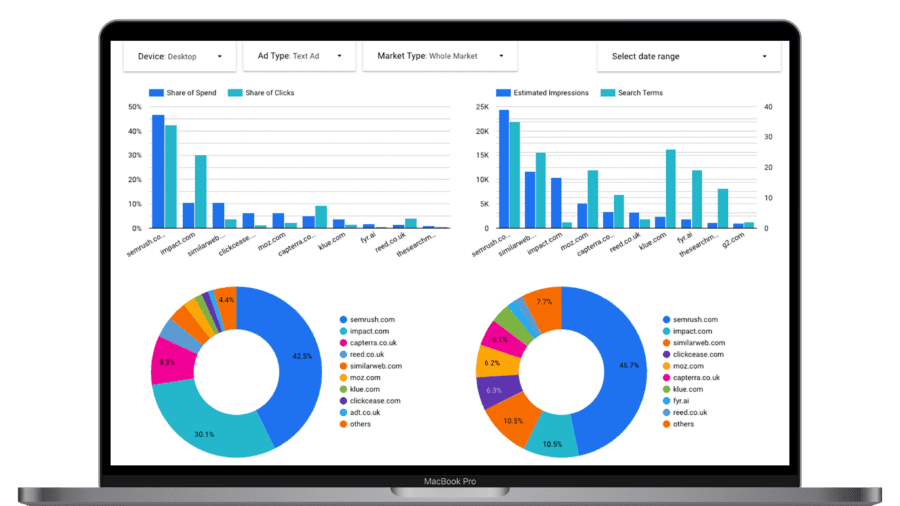Viewport: 900px width, 506px height.
Task: Open the Select date range dropdown
Action: click(689, 56)
